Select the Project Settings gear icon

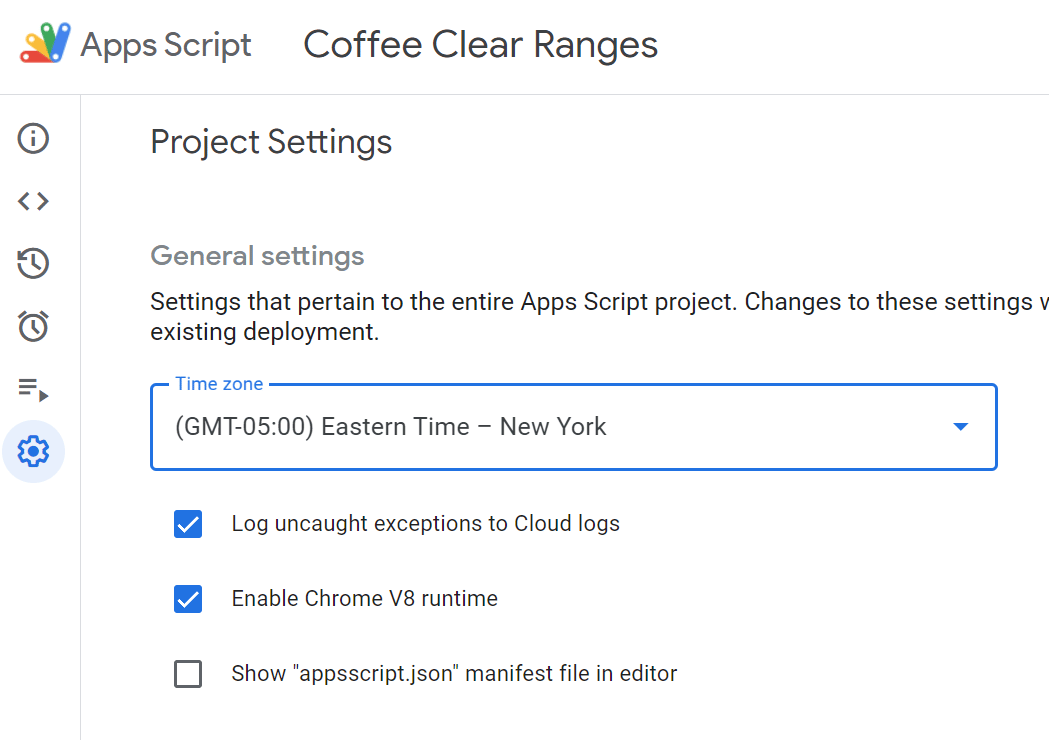click(33, 452)
